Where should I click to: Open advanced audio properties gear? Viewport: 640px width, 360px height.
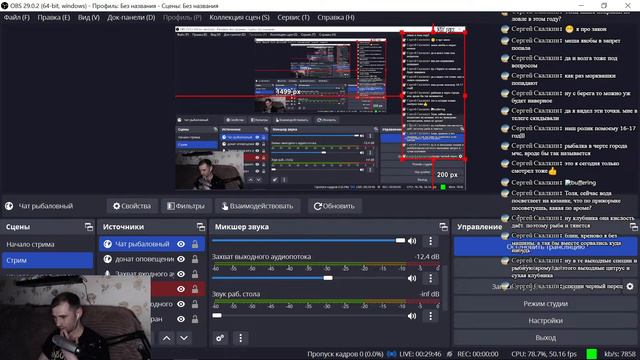pos(220,338)
